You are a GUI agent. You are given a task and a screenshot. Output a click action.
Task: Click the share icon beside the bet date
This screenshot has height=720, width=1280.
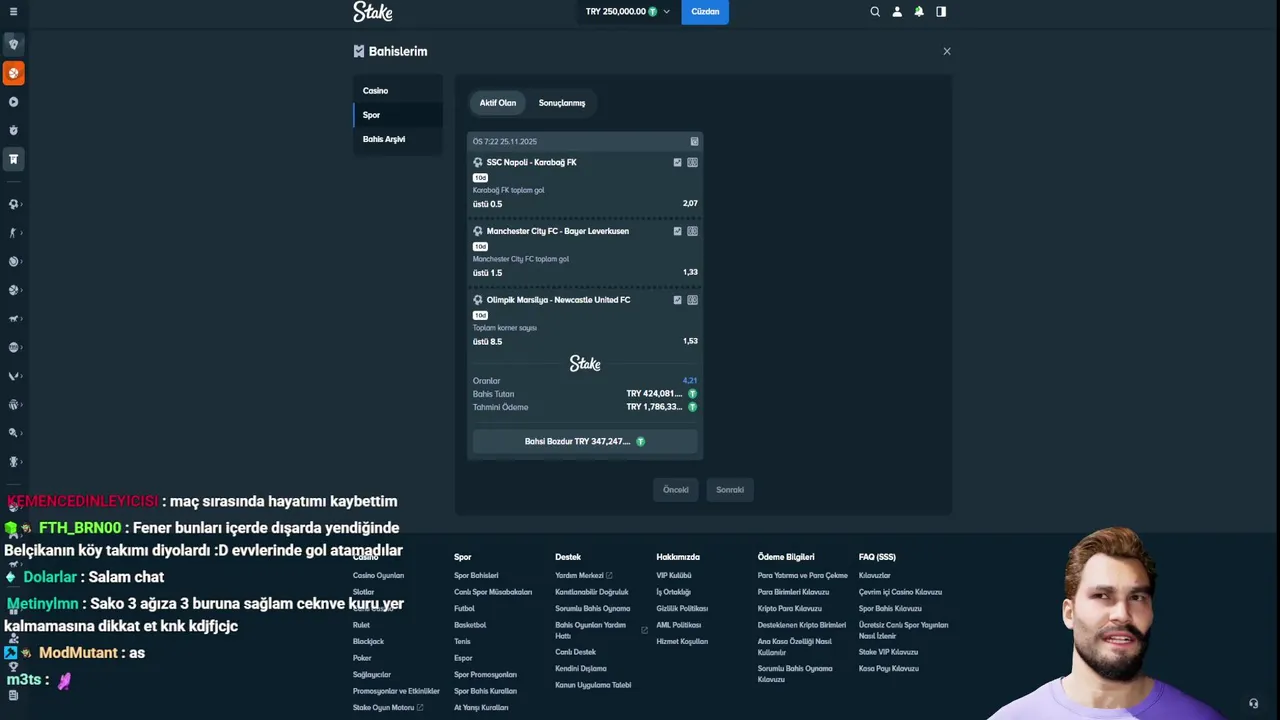[694, 142]
